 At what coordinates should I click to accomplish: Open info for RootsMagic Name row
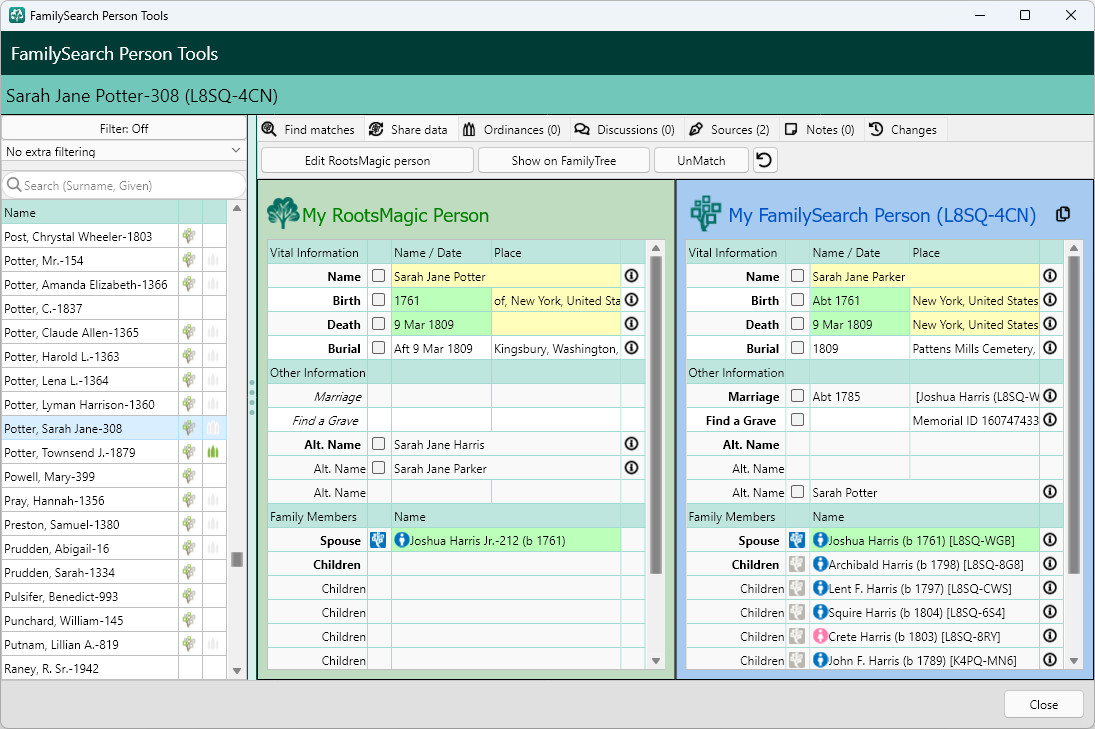click(631, 276)
